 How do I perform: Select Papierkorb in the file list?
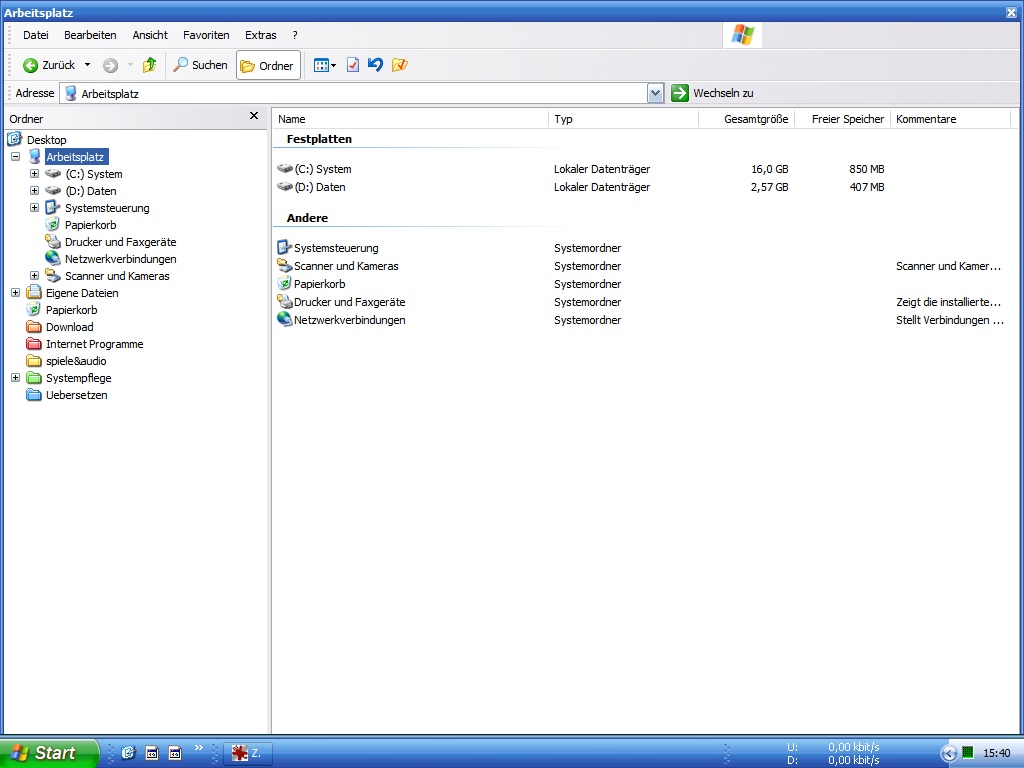click(319, 284)
